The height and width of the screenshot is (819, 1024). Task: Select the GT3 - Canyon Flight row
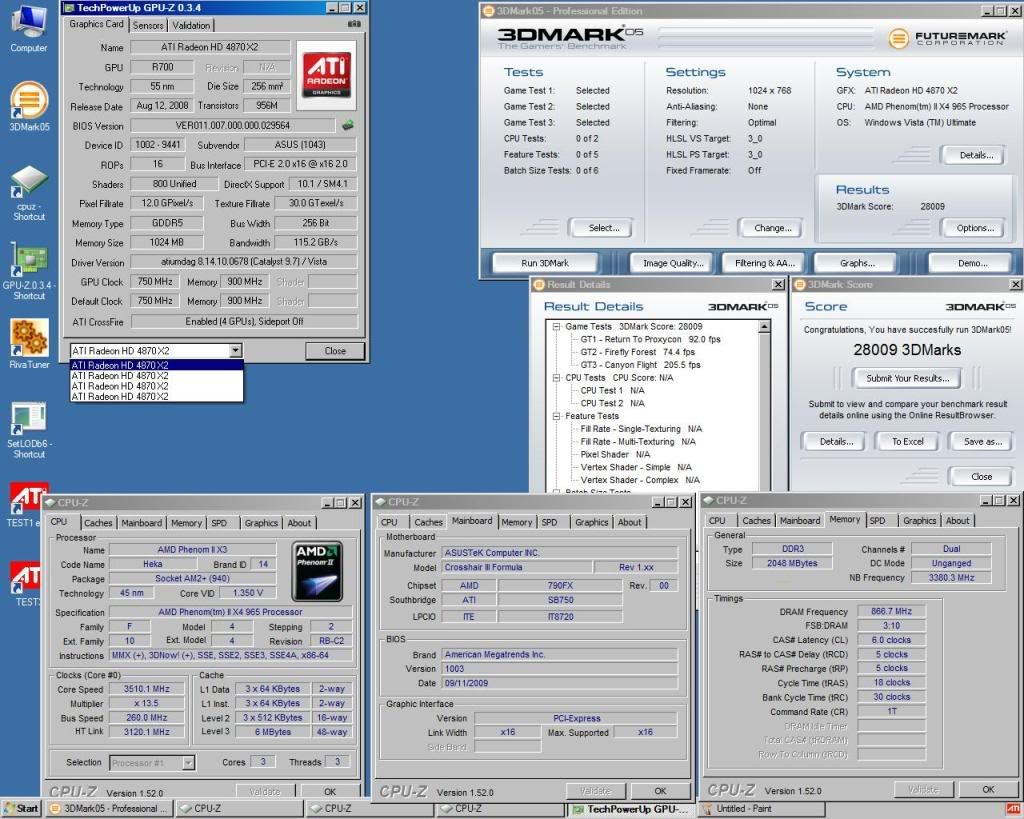[641, 365]
